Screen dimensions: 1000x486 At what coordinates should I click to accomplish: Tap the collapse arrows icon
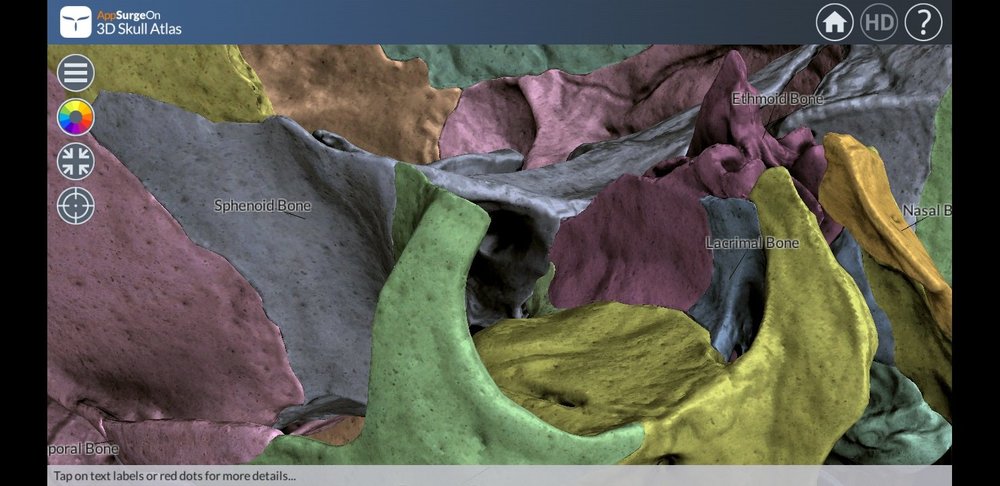[x=75, y=161]
